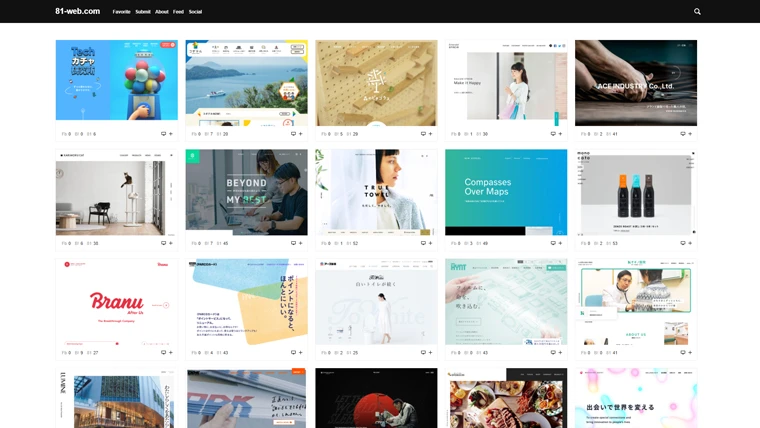The width and height of the screenshot is (760, 428).
Task: Click comment icon under Branu card
Action: pos(163,353)
